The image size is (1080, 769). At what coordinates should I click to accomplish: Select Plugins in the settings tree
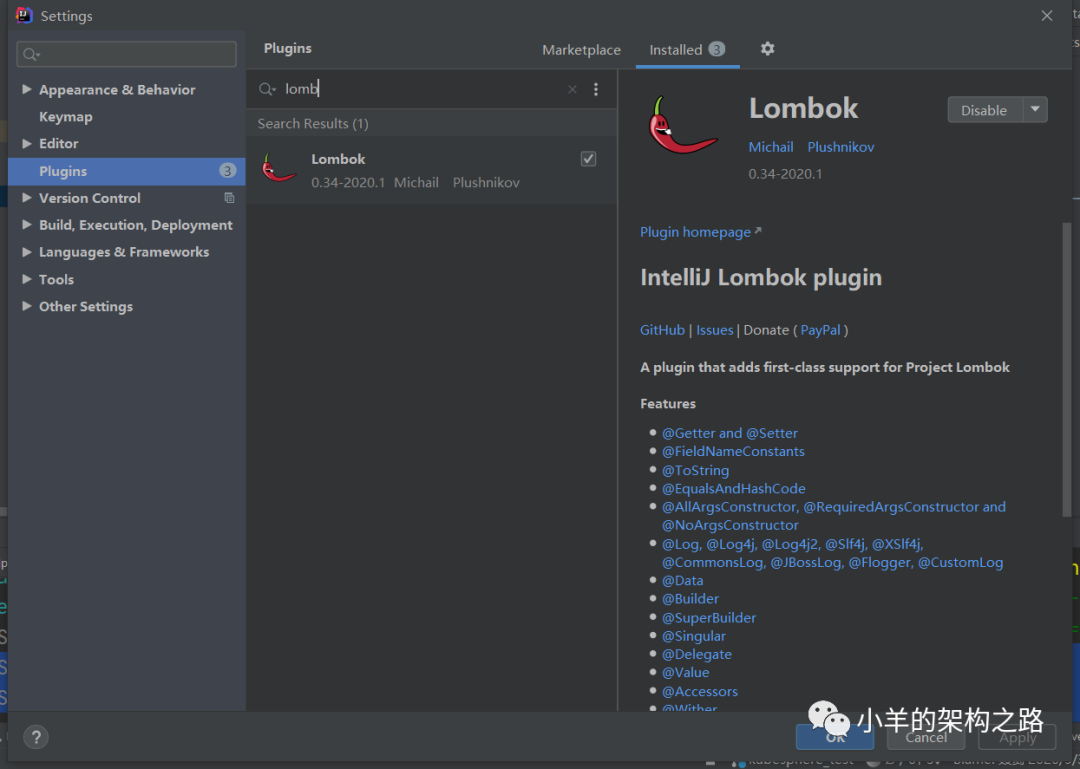point(127,171)
